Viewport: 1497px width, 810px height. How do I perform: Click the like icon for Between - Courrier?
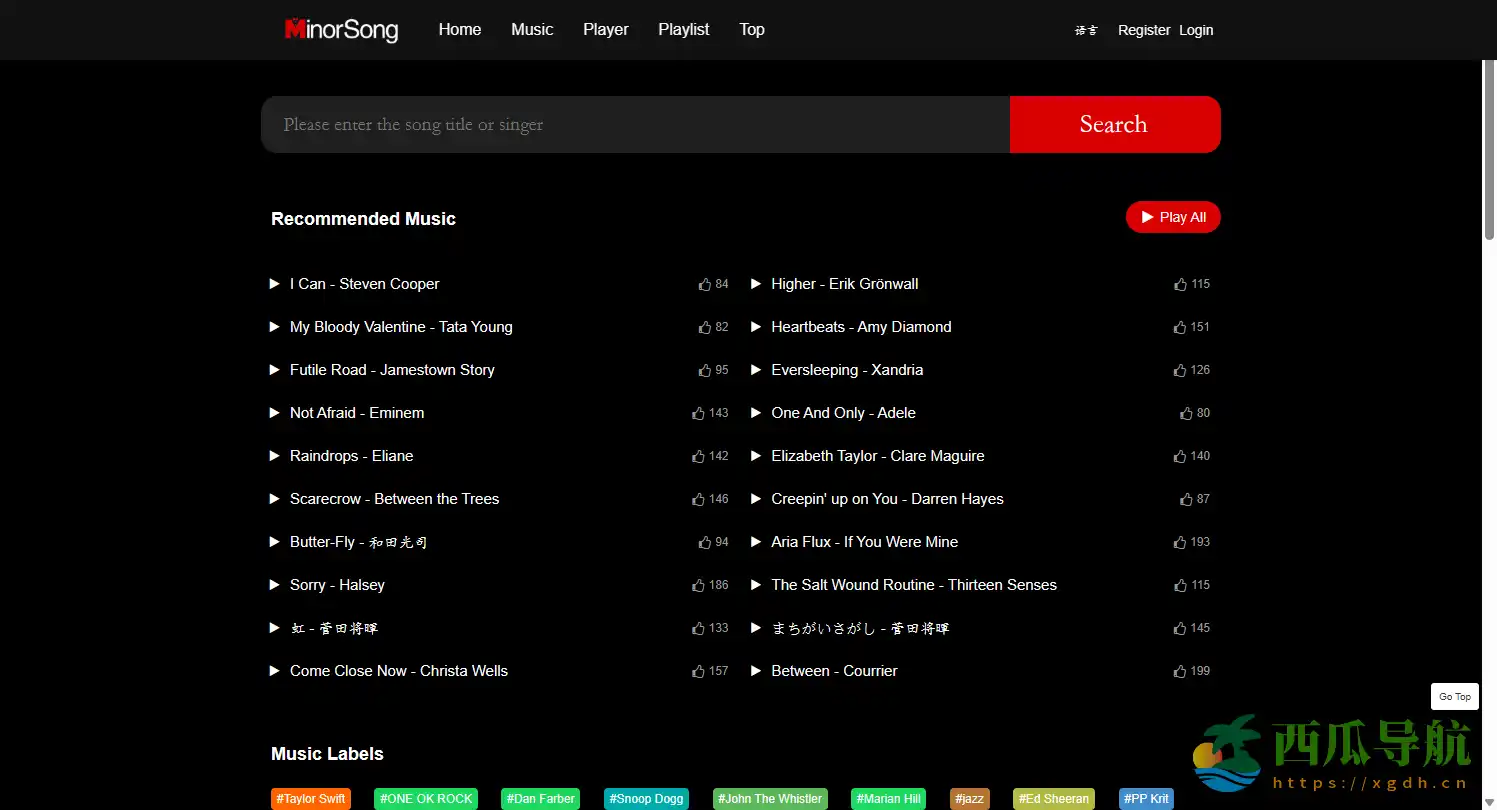pos(1180,671)
